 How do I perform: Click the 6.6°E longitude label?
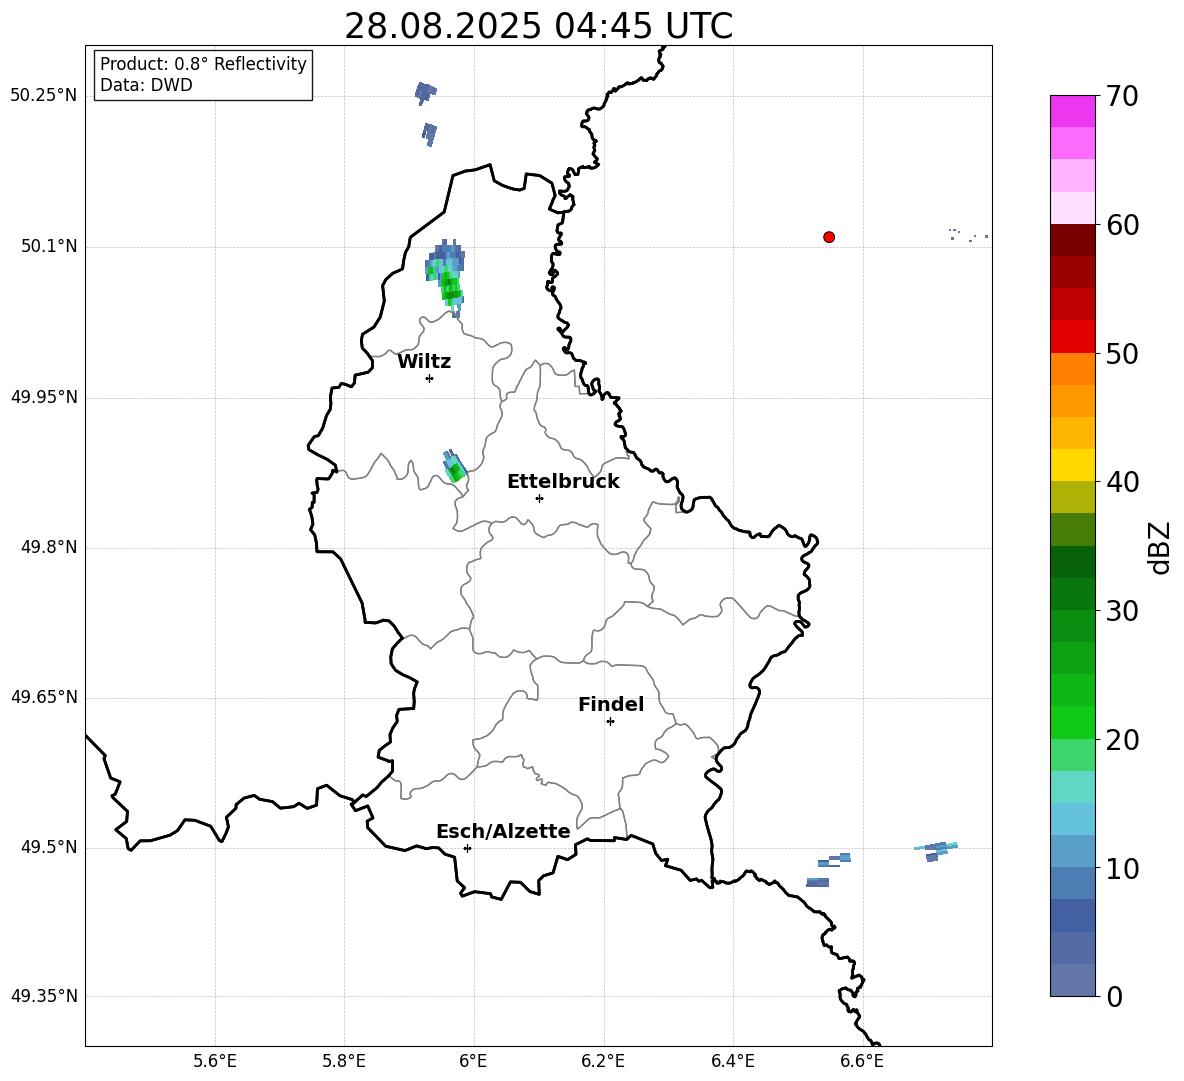[x=862, y=1061]
